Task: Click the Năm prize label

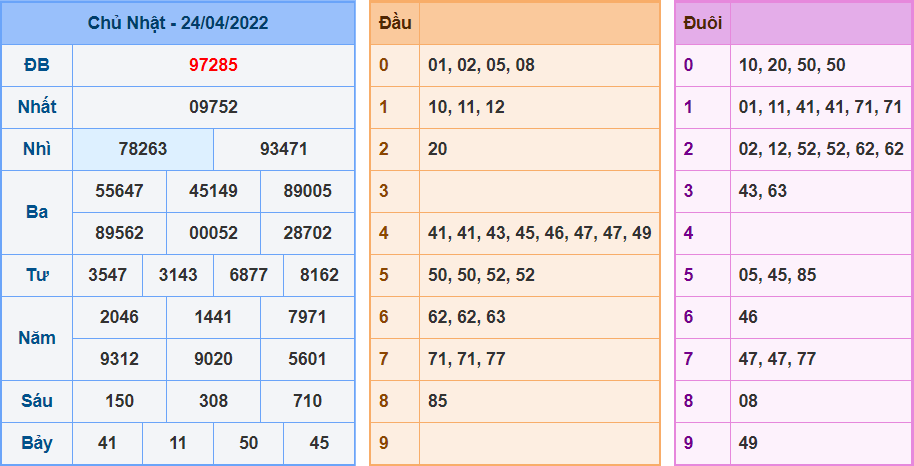Action: click(x=37, y=338)
